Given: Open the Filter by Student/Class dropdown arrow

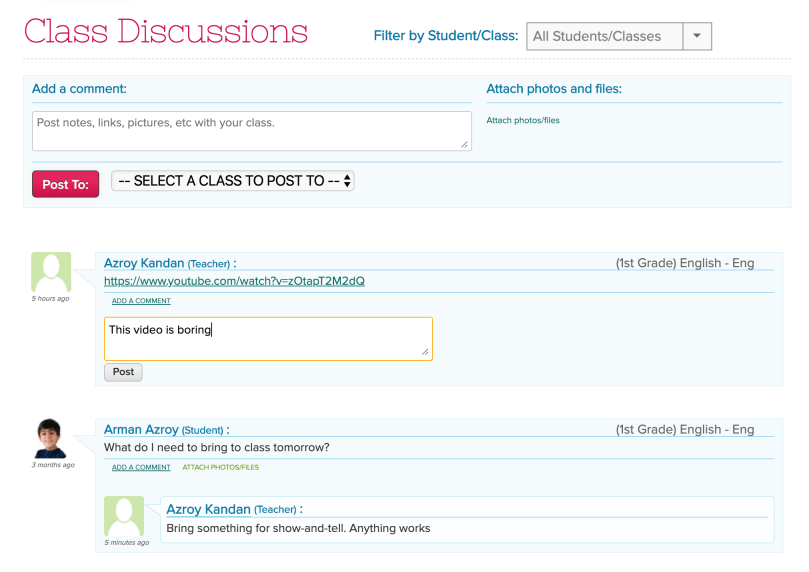Looking at the screenshot, I should coord(697,37).
